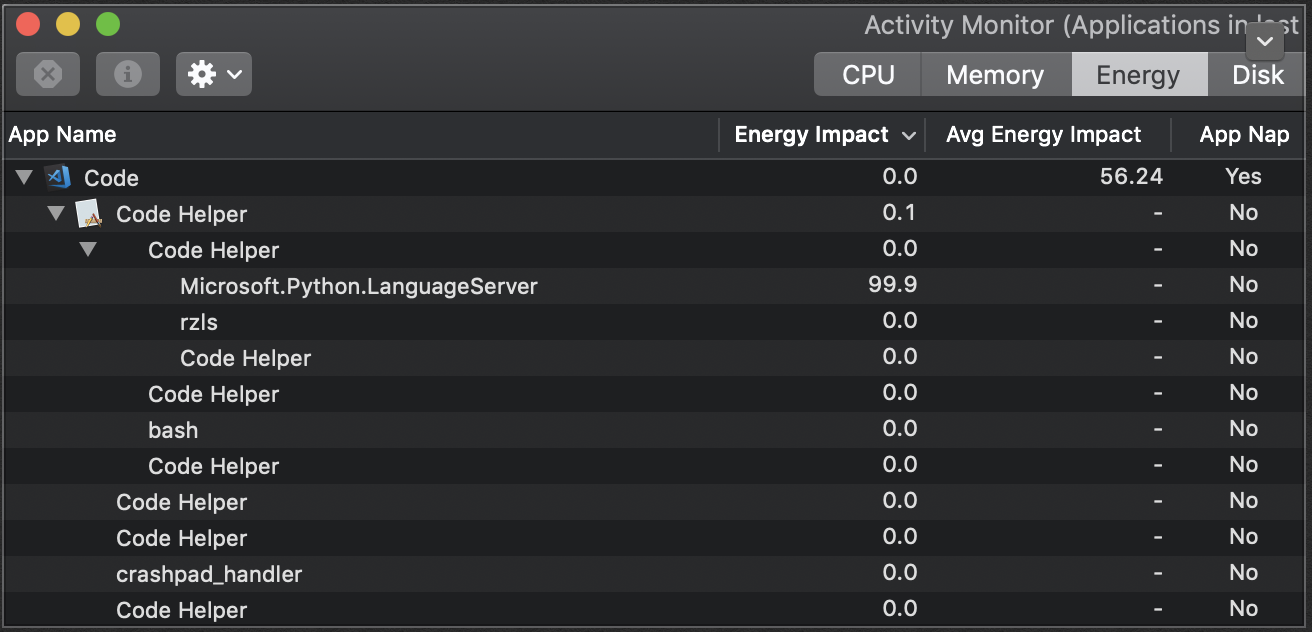
Task: Click the 0.1 energy impact value
Action: (900, 213)
